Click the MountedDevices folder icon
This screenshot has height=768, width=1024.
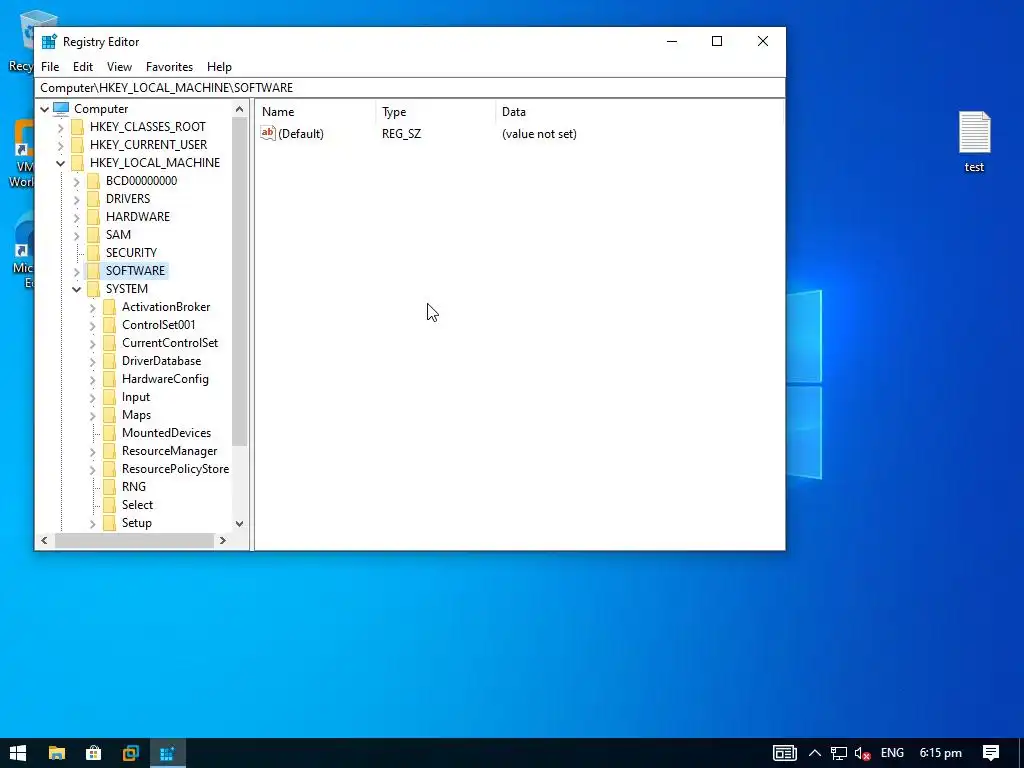pyautogui.click(x=109, y=433)
